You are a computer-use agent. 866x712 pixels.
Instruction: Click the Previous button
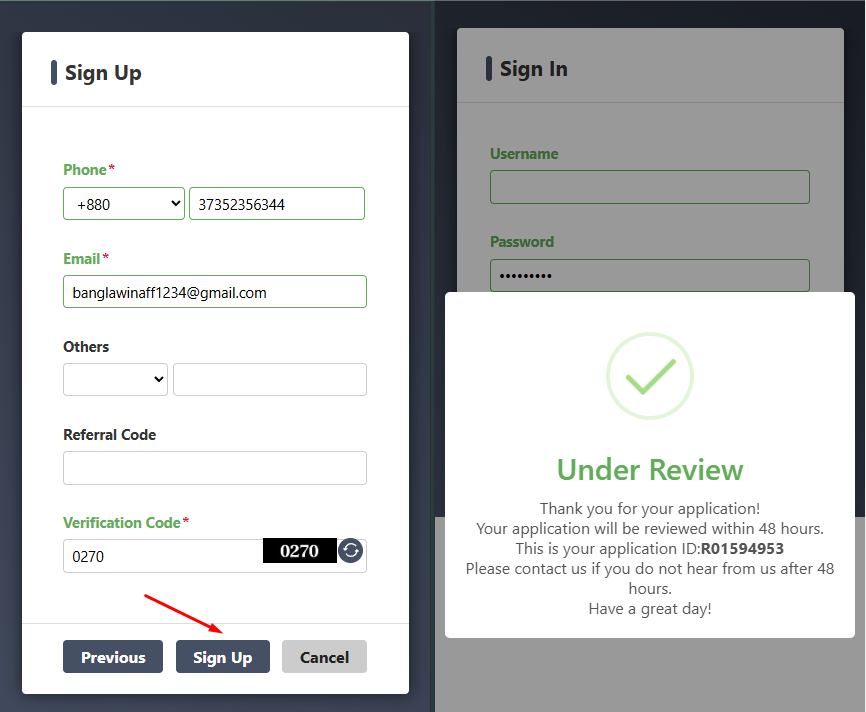(113, 657)
